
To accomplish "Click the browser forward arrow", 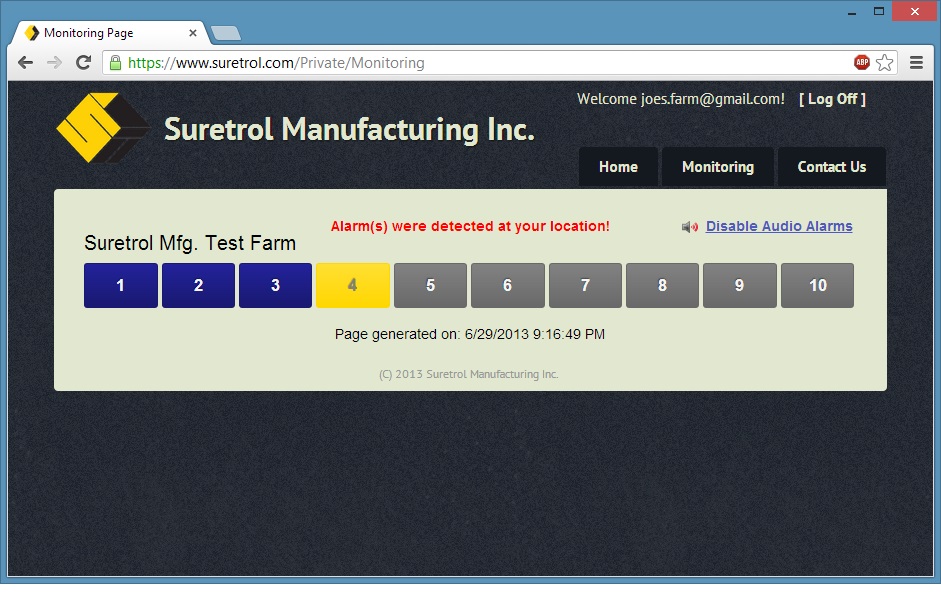I will 55,63.
